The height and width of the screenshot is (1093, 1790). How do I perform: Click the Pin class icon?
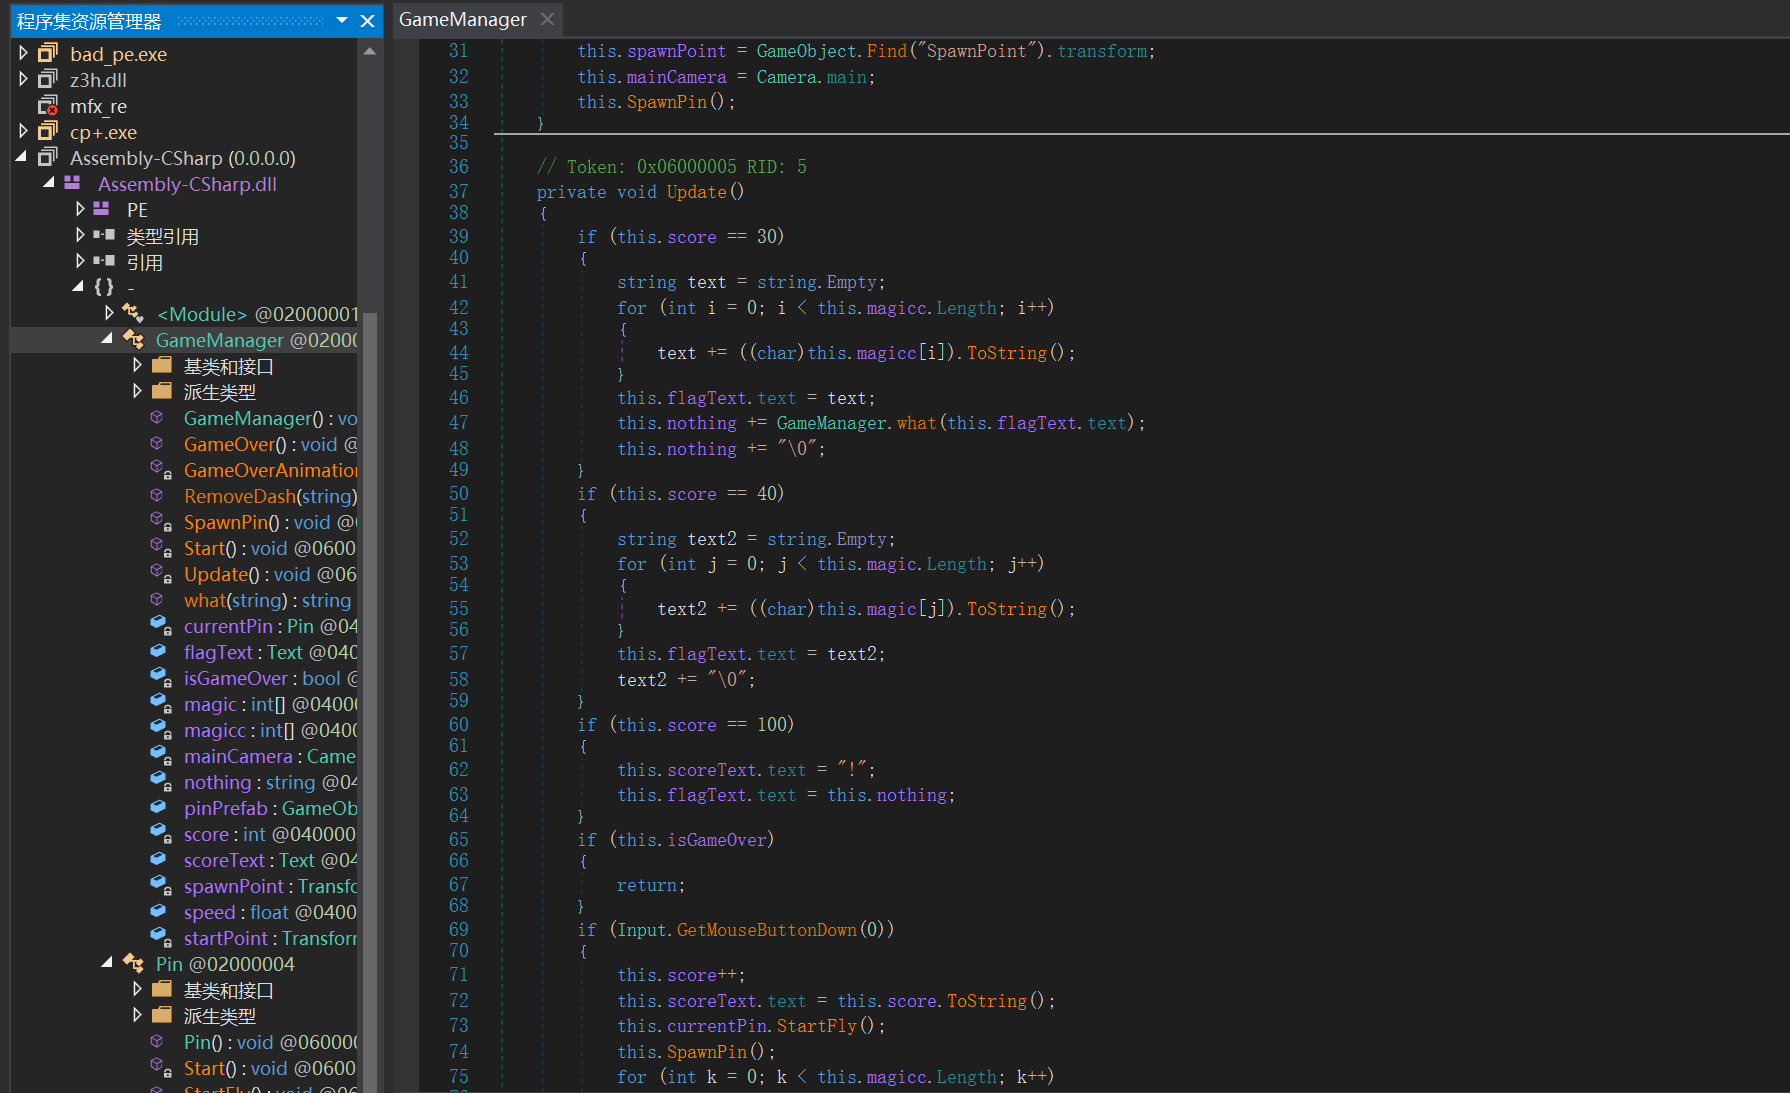click(133, 963)
